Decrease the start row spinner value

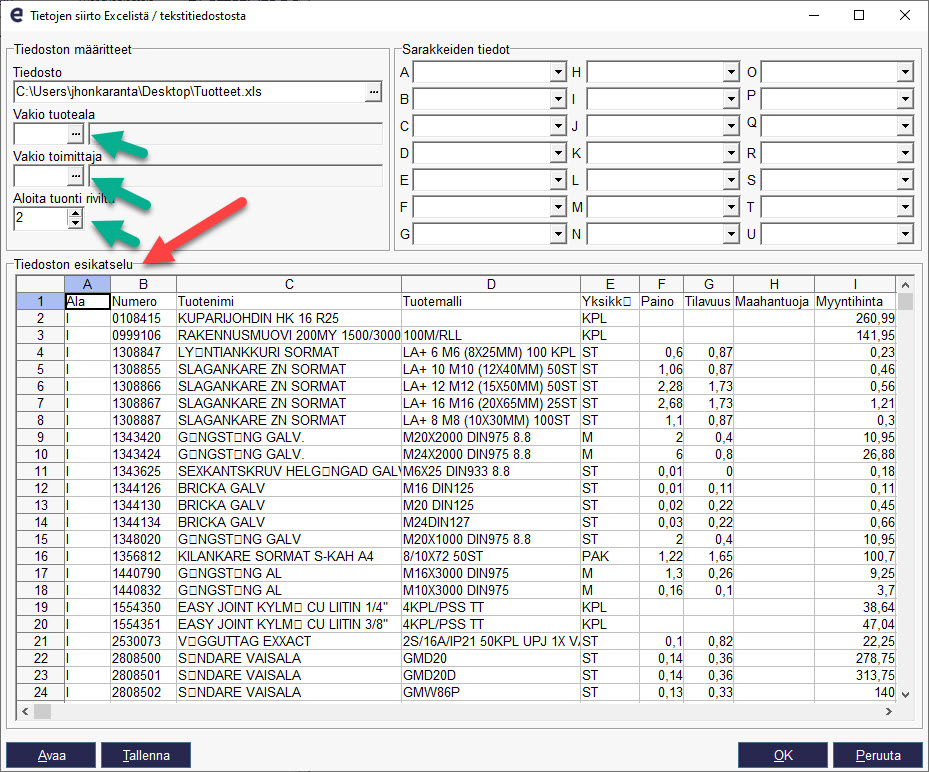(x=75, y=223)
